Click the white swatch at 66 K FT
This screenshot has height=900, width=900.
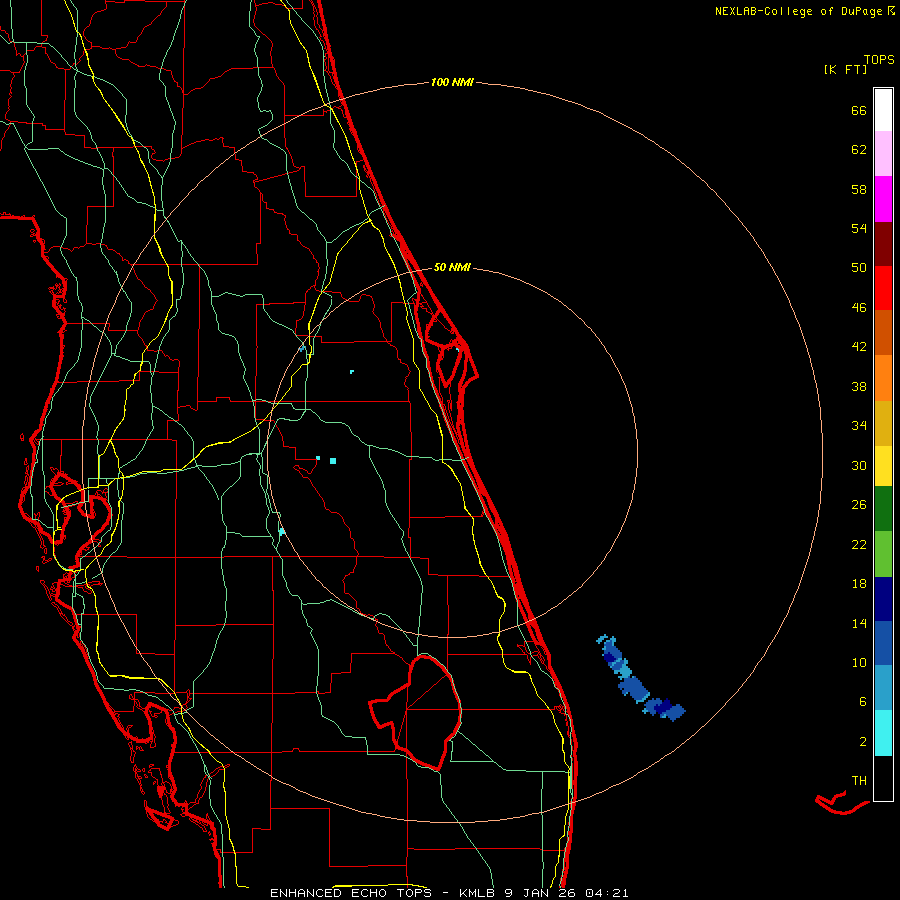[883, 110]
